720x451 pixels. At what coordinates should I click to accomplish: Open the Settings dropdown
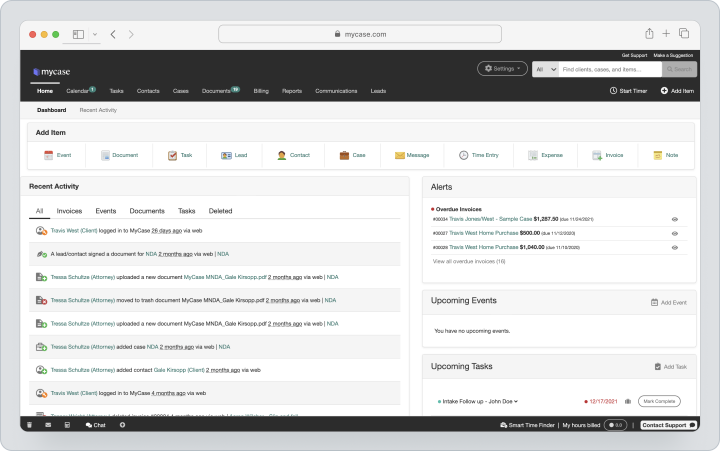tap(502, 68)
